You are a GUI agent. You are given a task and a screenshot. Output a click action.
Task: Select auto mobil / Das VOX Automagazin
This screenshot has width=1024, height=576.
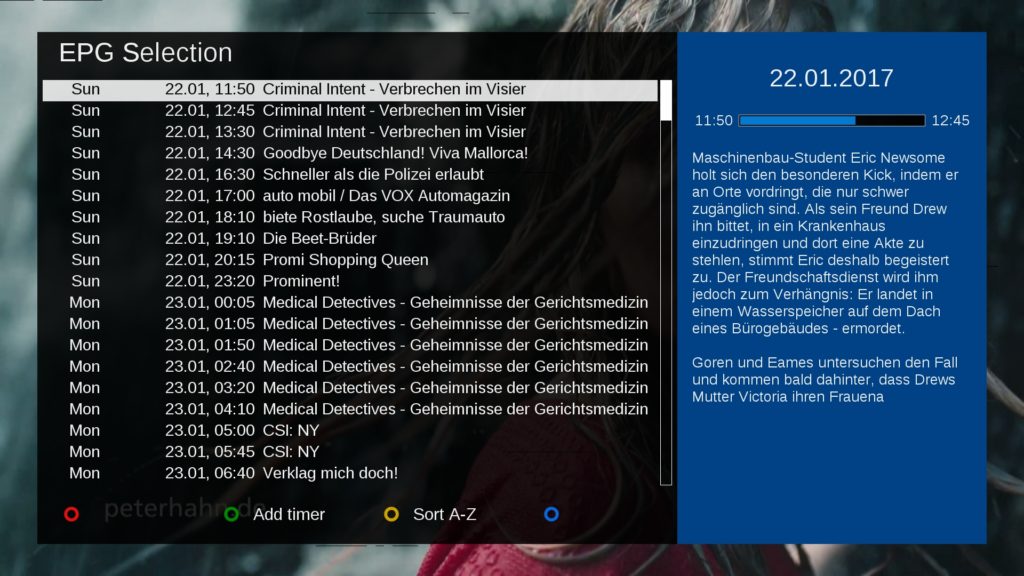coord(350,196)
